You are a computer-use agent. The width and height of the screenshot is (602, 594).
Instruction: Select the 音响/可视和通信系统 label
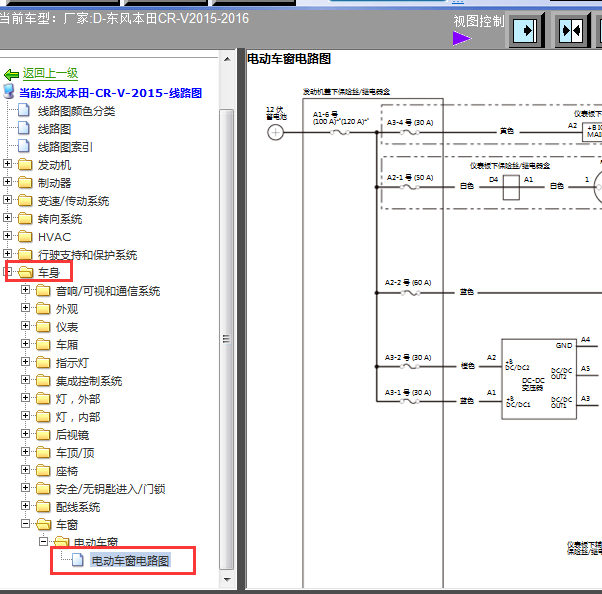point(108,291)
